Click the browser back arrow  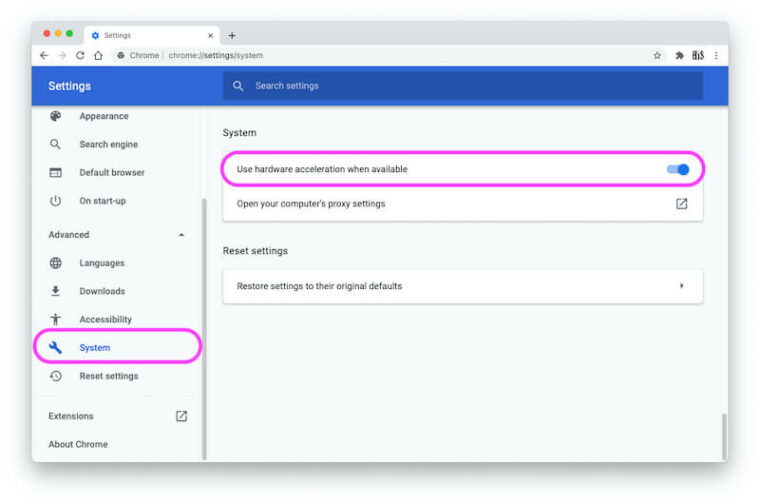tap(44, 56)
